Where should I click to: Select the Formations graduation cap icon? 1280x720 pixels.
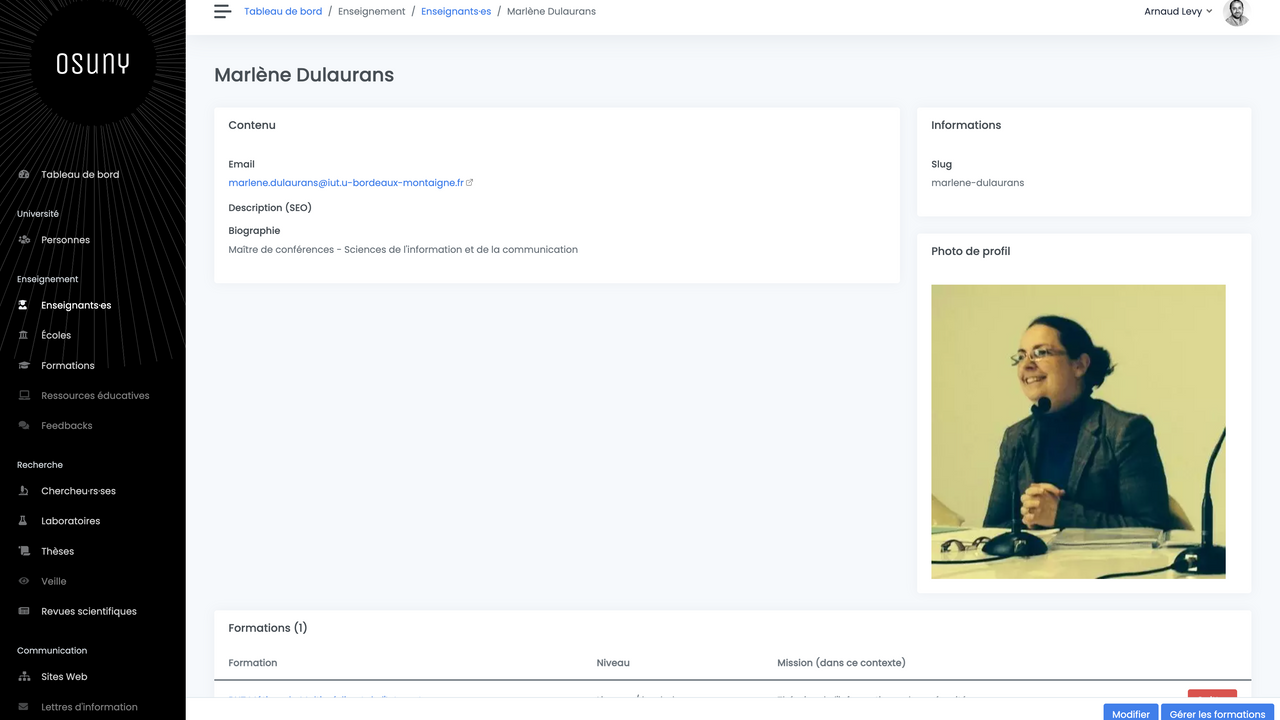23,365
